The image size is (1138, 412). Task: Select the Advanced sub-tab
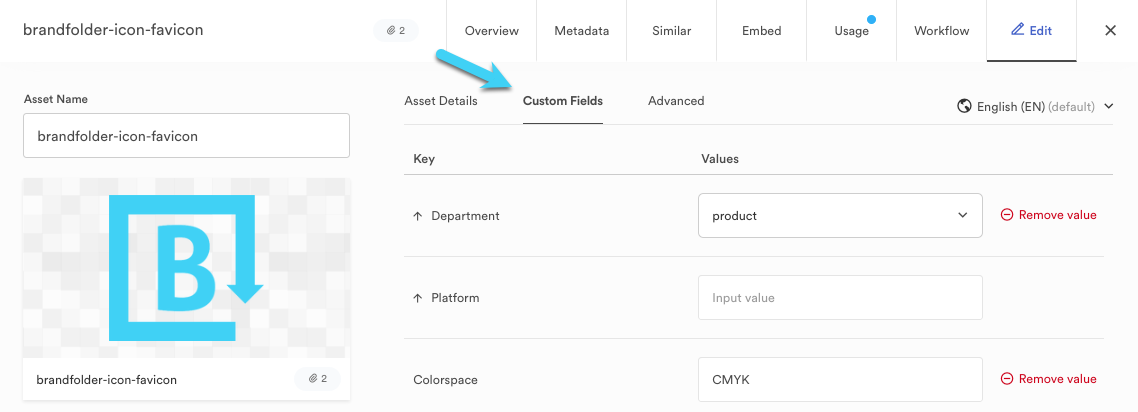(x=676, y=101)
